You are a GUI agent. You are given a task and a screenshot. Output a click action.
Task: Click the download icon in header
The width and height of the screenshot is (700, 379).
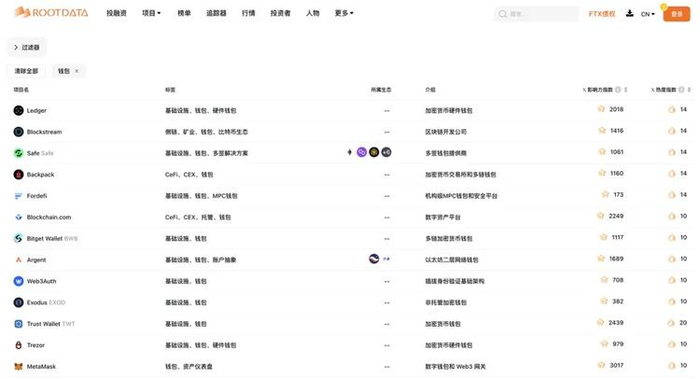[x=629, y=13]
